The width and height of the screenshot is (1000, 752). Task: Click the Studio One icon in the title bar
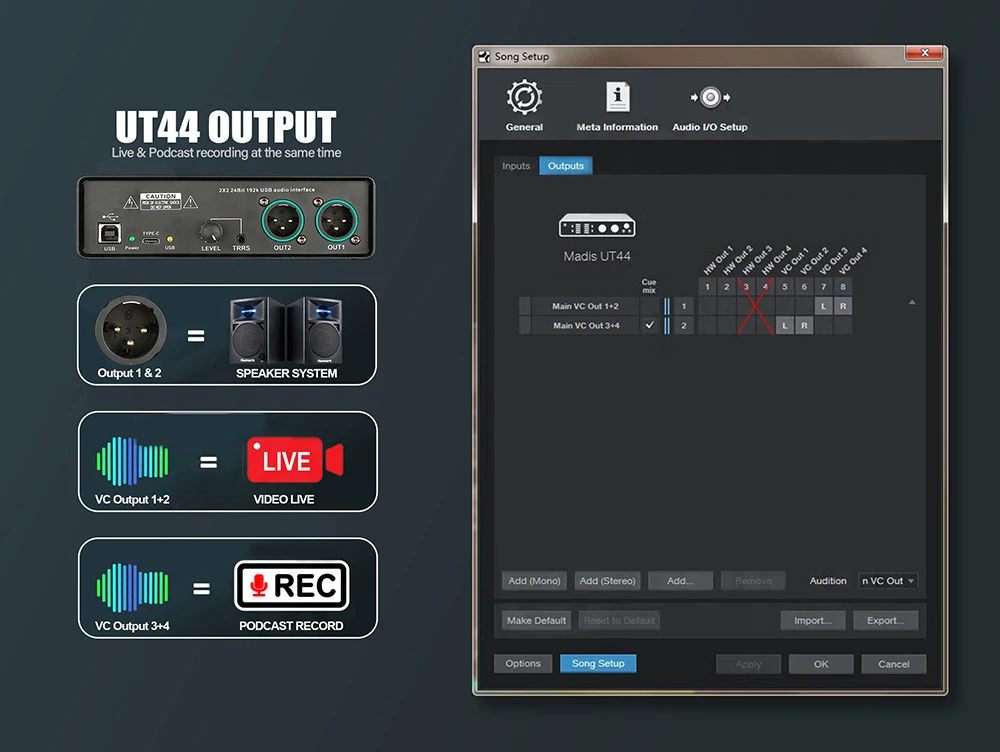click(485, 57)
